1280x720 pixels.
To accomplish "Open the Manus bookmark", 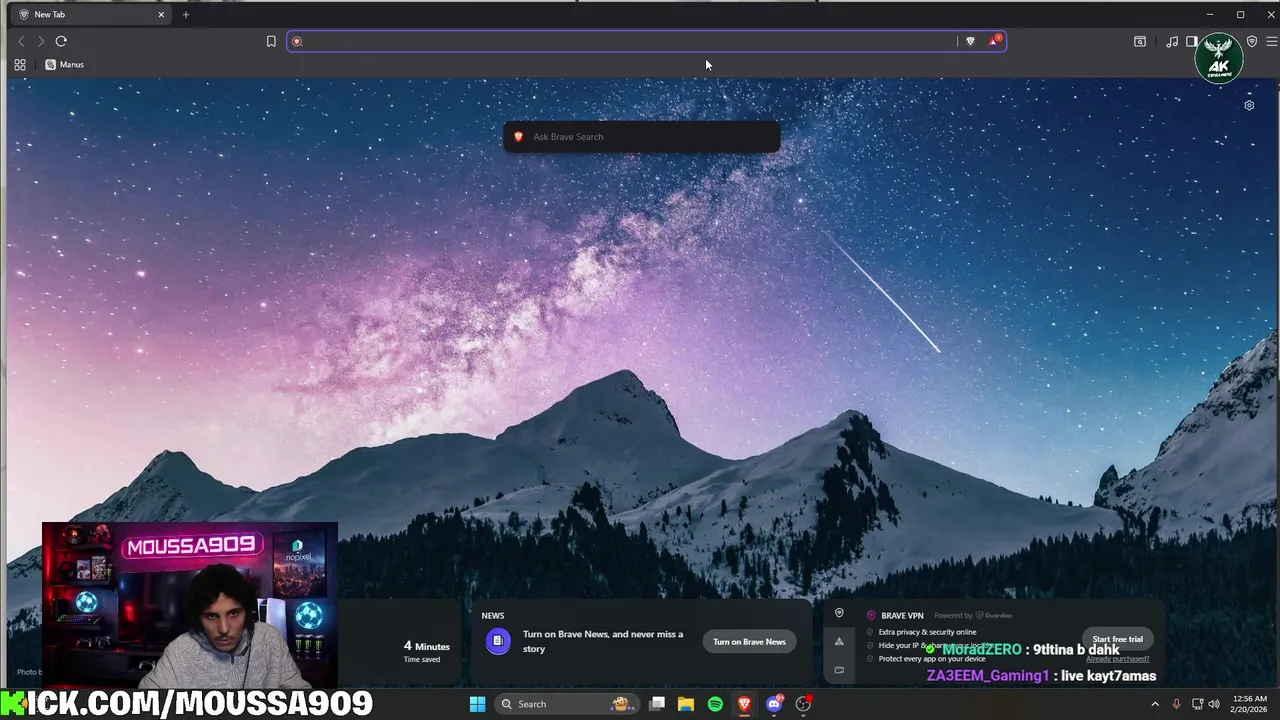I will pyautogui.click(x=64, y=64).
